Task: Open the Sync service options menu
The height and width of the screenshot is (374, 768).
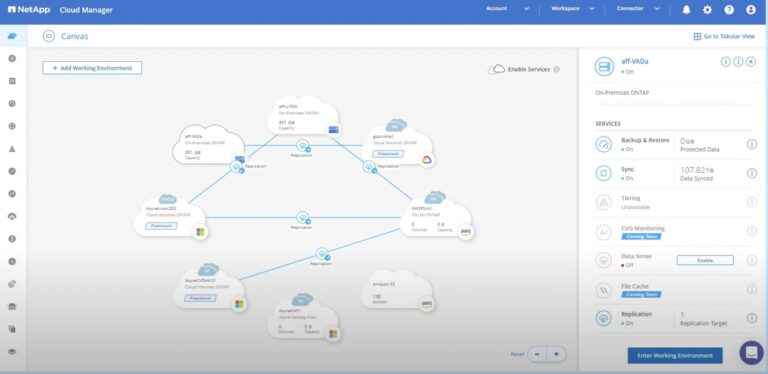Action: [x=752, y=173]
